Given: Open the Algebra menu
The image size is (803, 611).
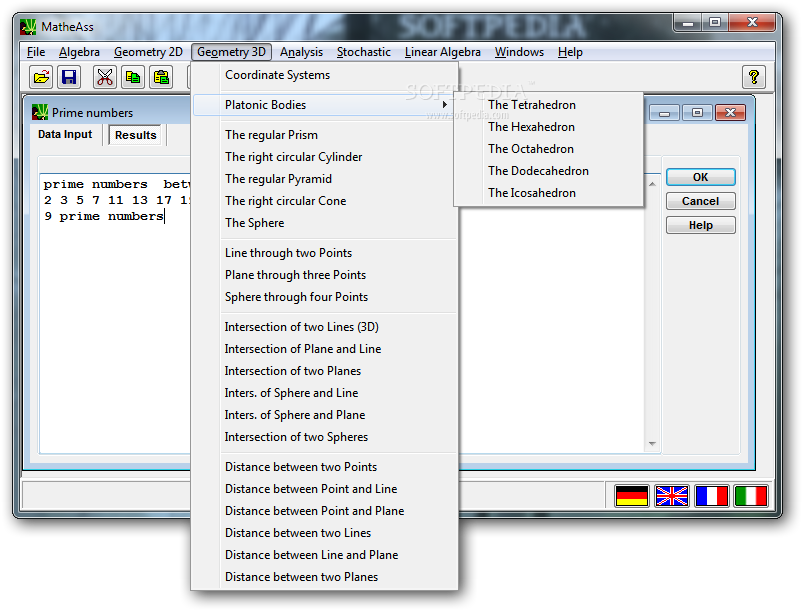Looking at the screenshot, I should pyautogui.click(x=79, y=52).
